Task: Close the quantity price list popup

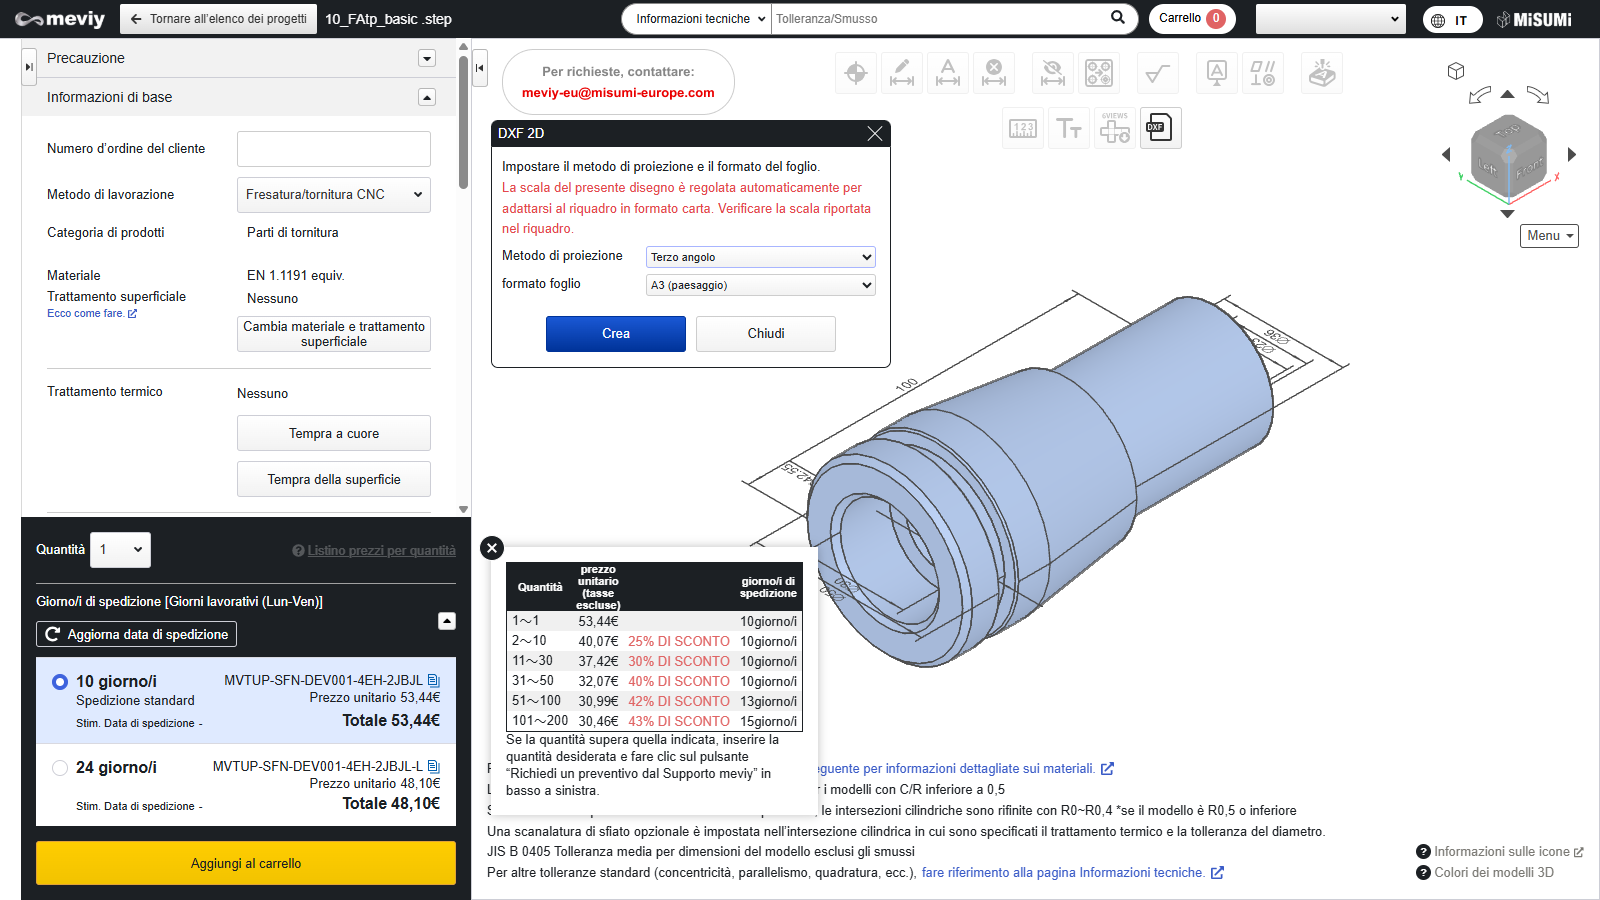Action: point(491,548)
